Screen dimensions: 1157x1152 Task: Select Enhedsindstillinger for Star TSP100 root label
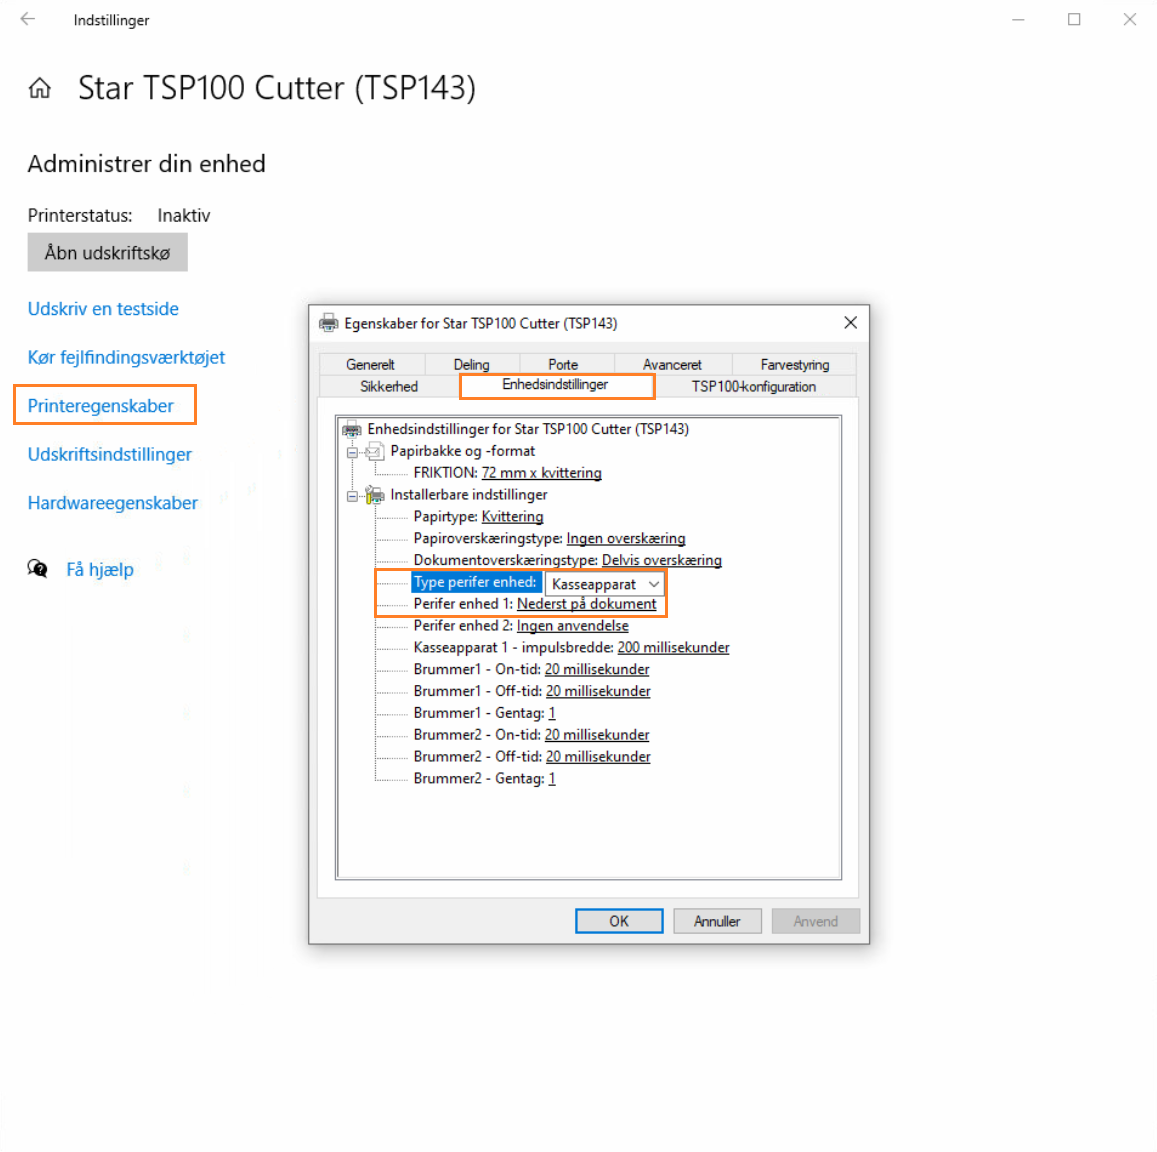(528, 430)
